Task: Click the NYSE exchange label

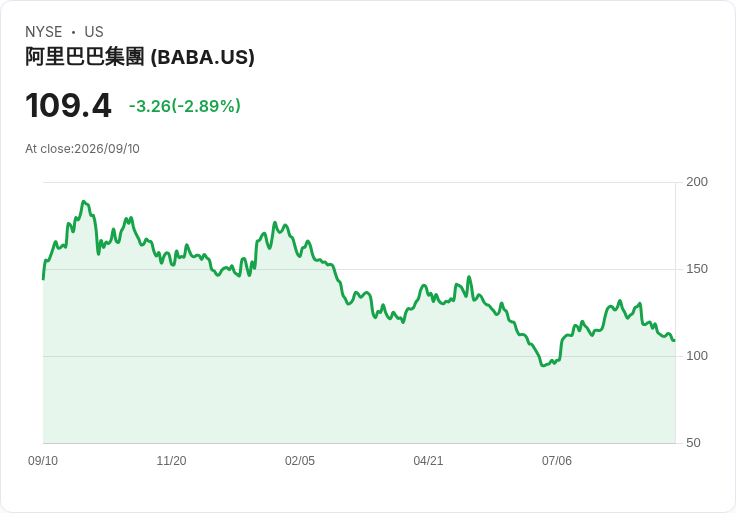Action: tap(44, 32)
